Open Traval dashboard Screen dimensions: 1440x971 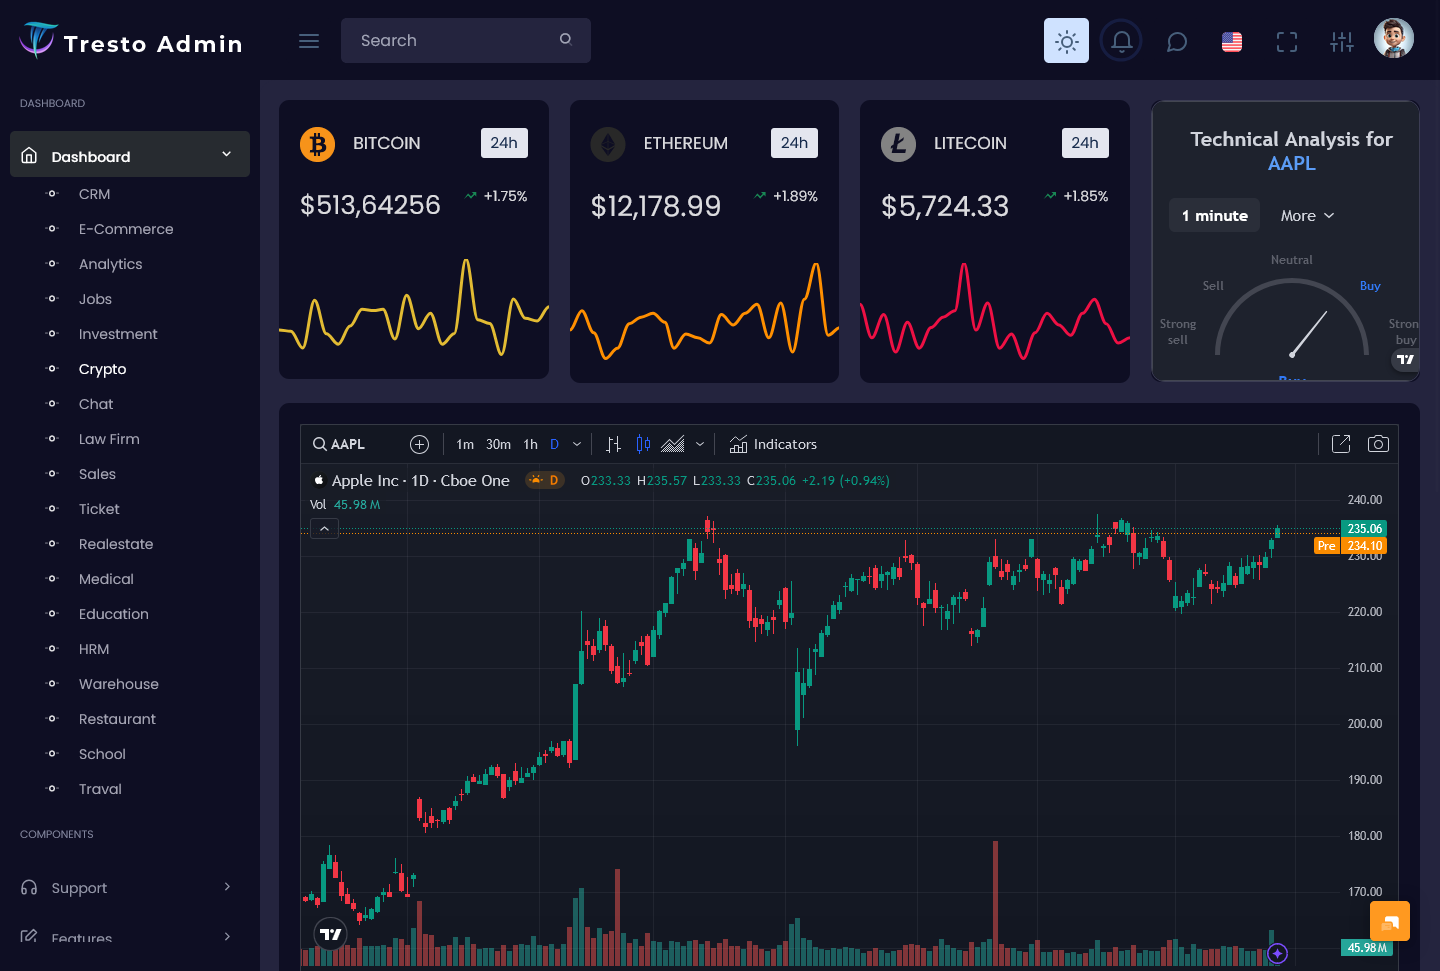100,789
